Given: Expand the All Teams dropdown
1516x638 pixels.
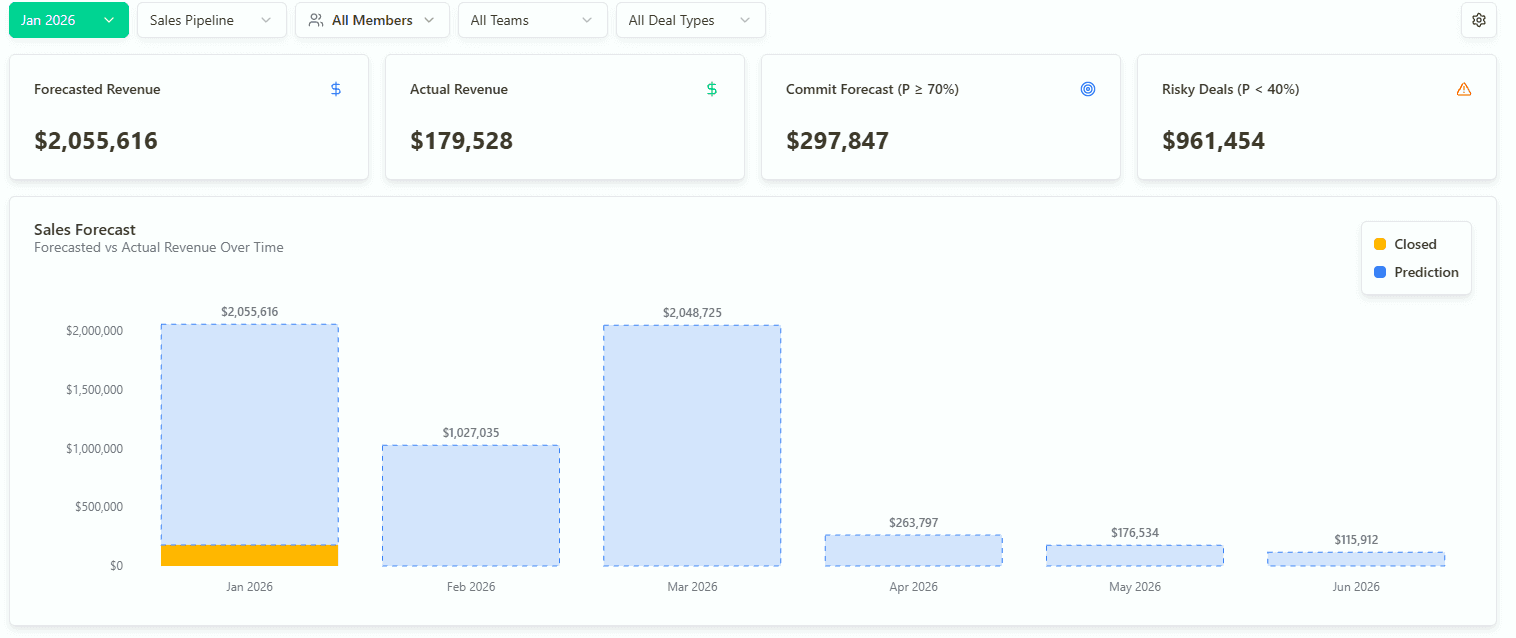Looking at the screenshot, I should 532,20.
